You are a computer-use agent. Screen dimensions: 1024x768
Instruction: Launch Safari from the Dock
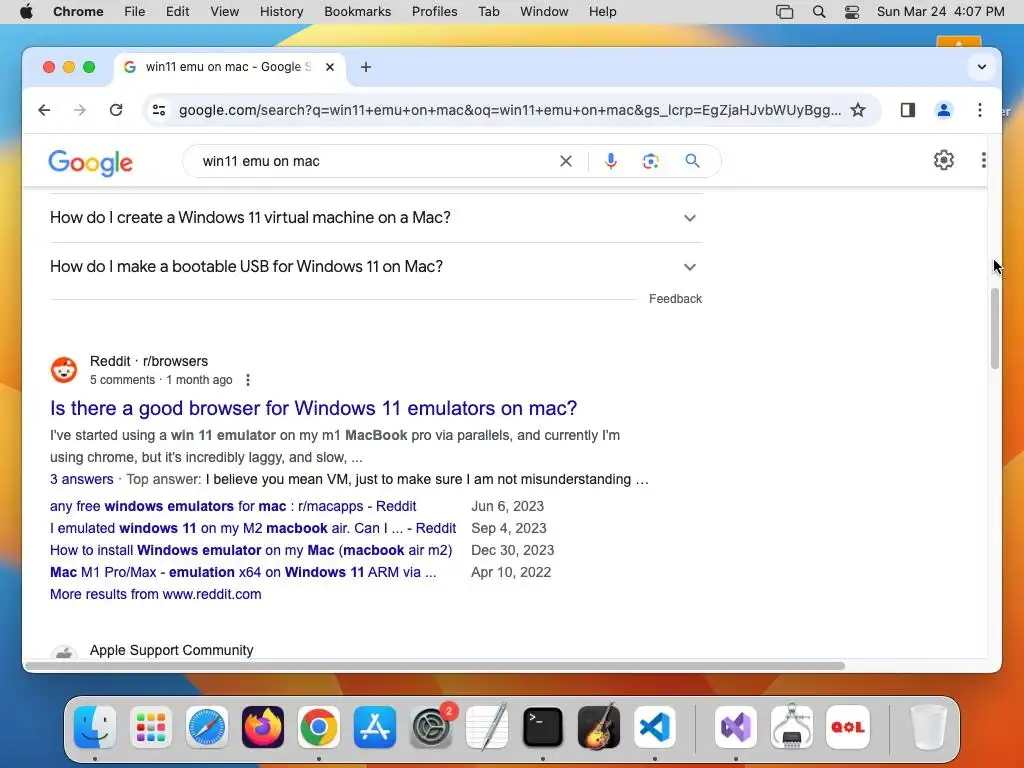click(207, 727)
